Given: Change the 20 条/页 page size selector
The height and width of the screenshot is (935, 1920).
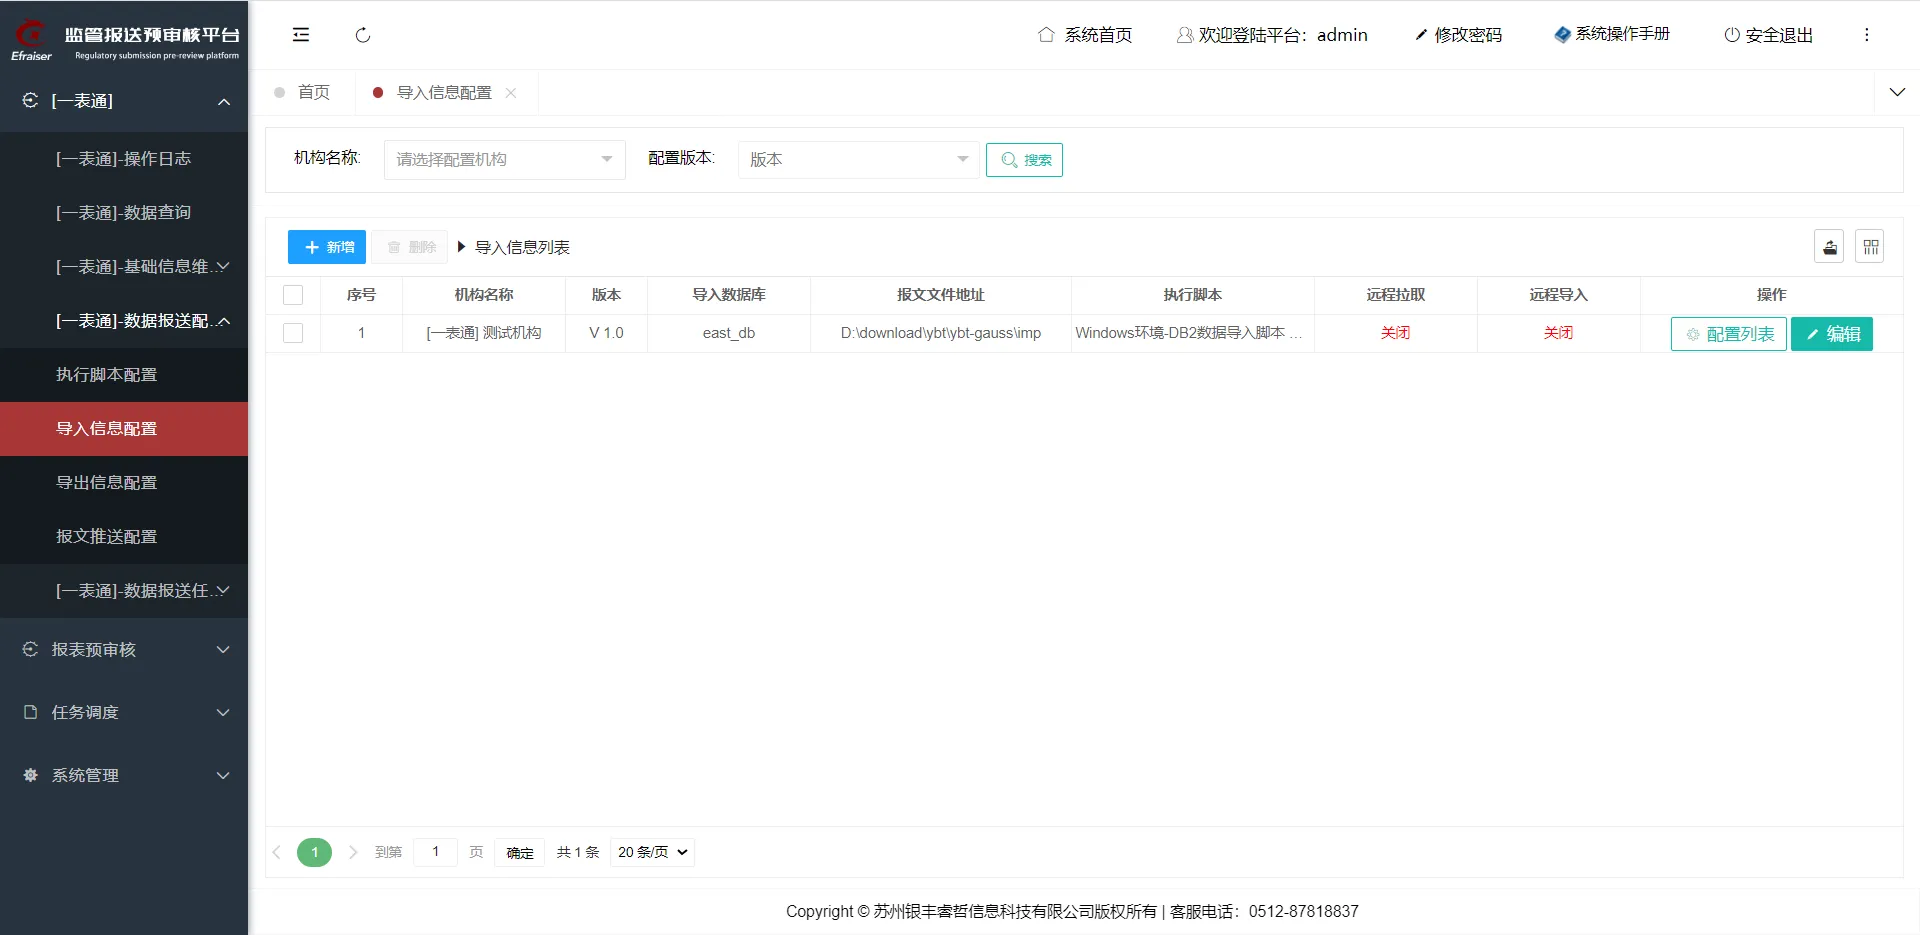Looking at the screenshot, I should [652, 852].
